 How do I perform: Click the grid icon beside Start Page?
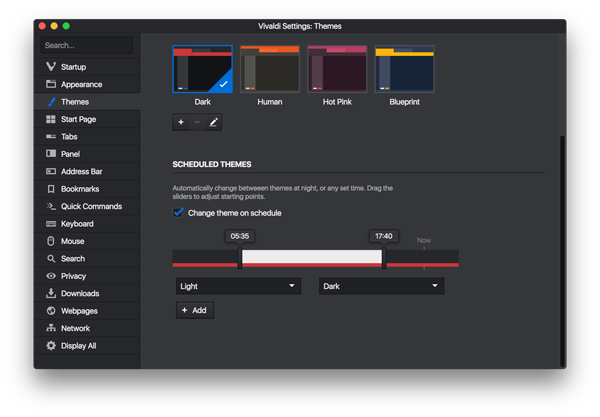[x=51, y=119]
